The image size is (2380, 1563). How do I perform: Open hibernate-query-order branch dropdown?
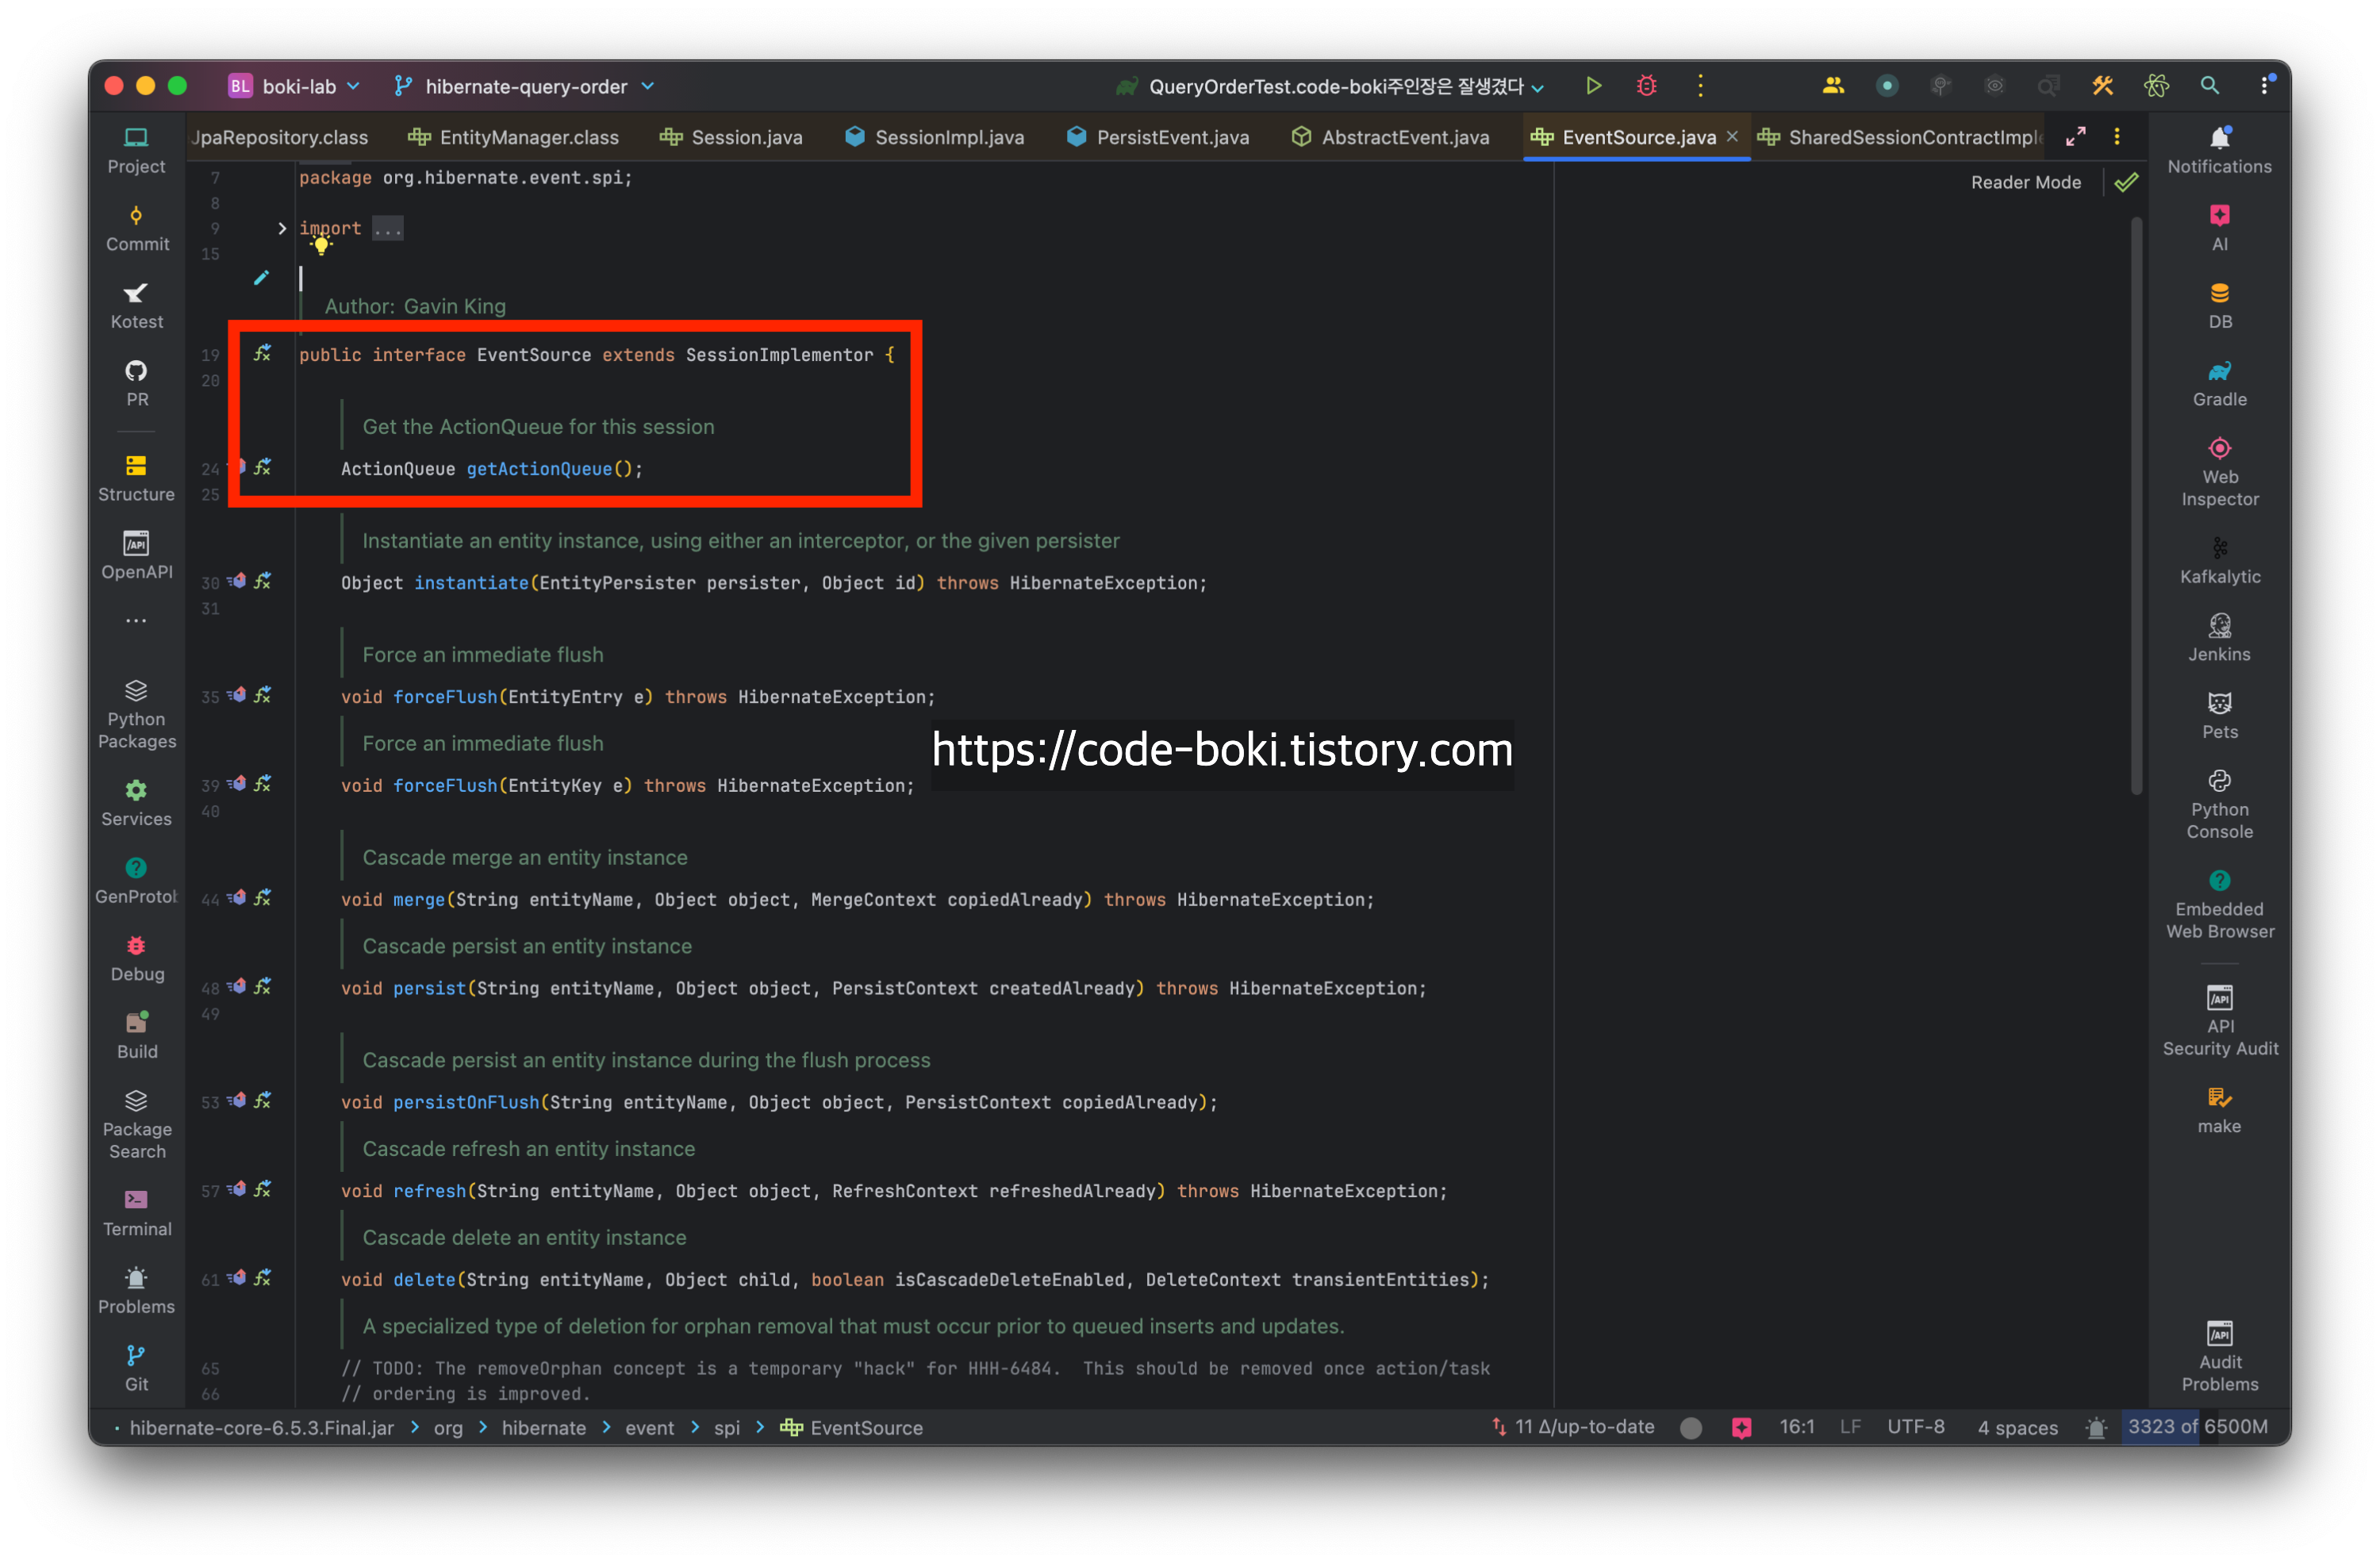pyautogui.click(x=525, y=86)
